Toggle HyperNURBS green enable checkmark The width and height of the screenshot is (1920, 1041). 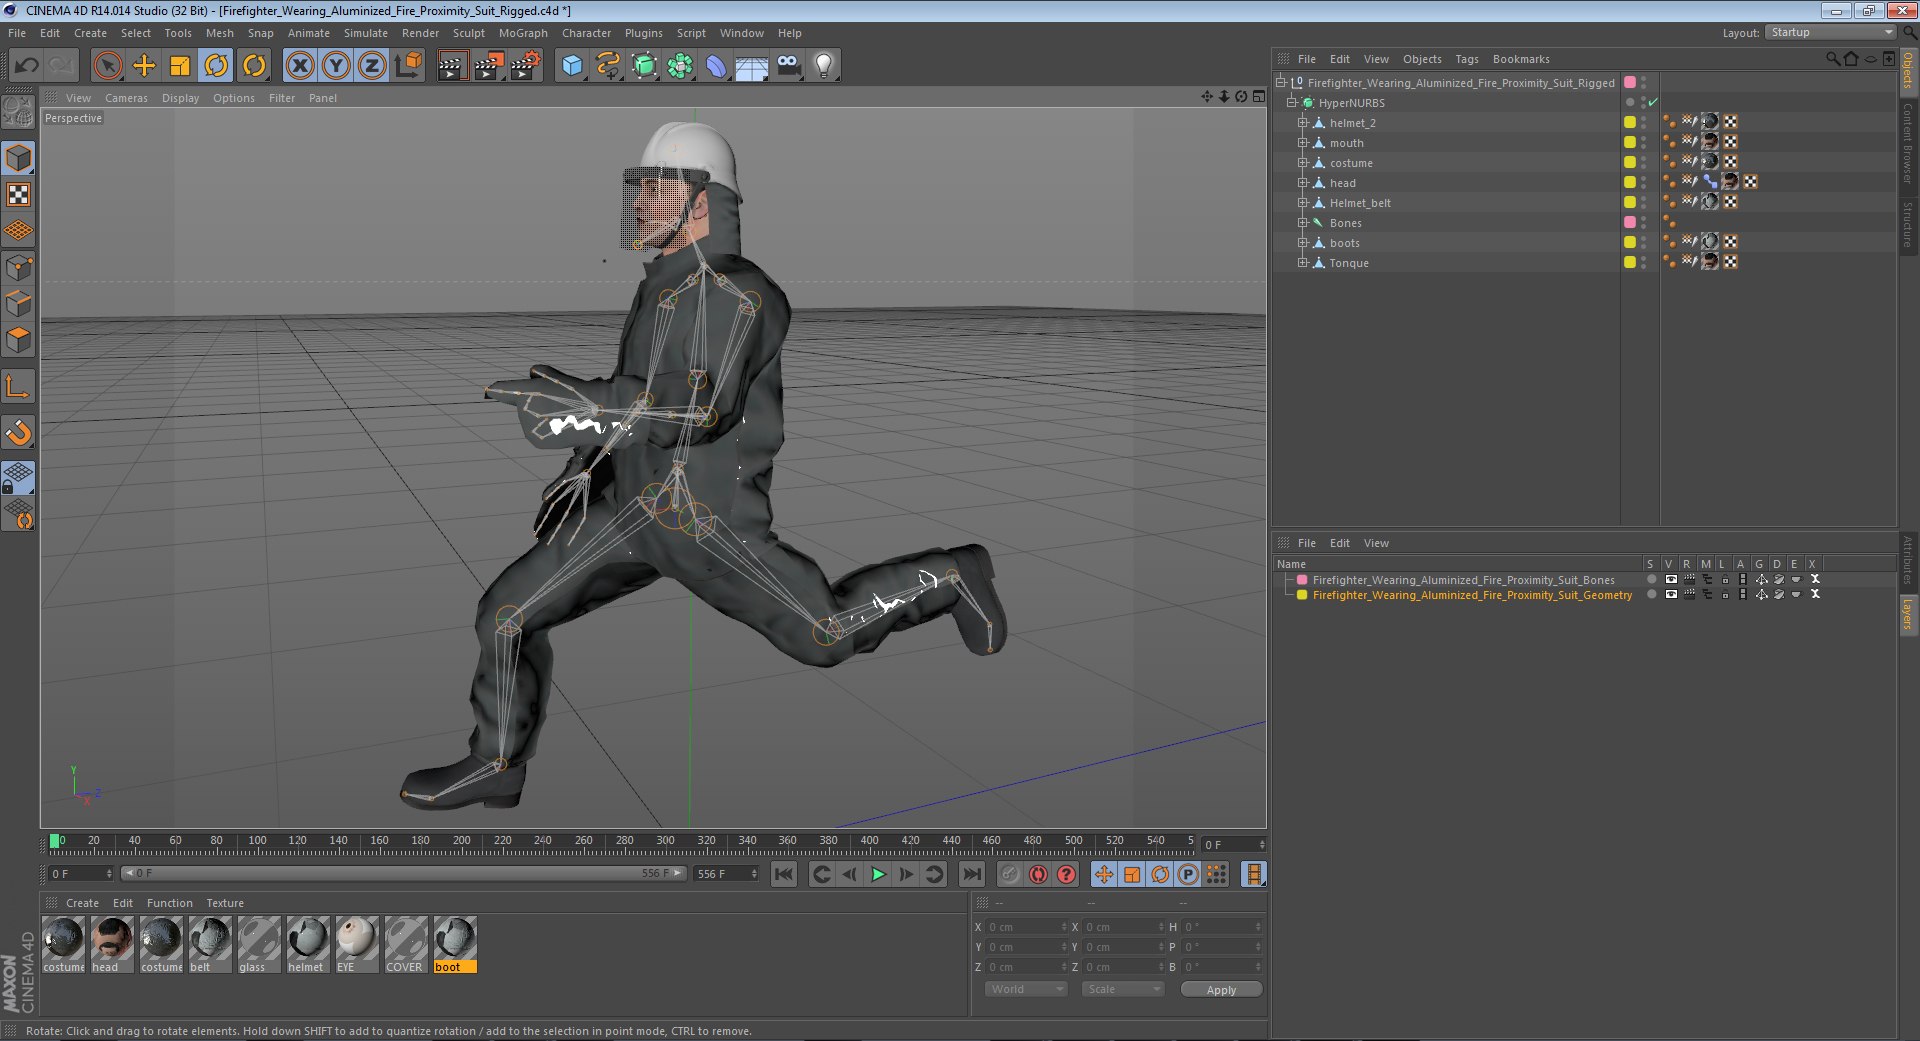click(x=1653, y=102)
